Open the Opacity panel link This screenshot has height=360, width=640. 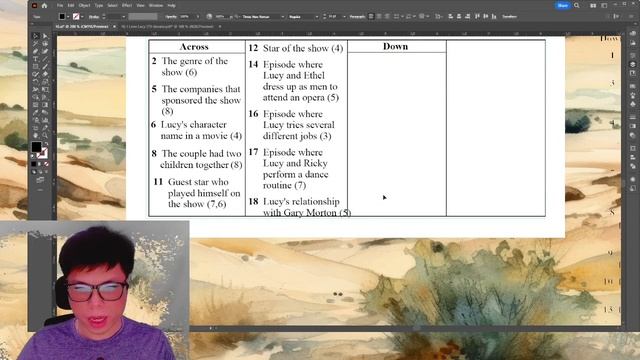171,17
